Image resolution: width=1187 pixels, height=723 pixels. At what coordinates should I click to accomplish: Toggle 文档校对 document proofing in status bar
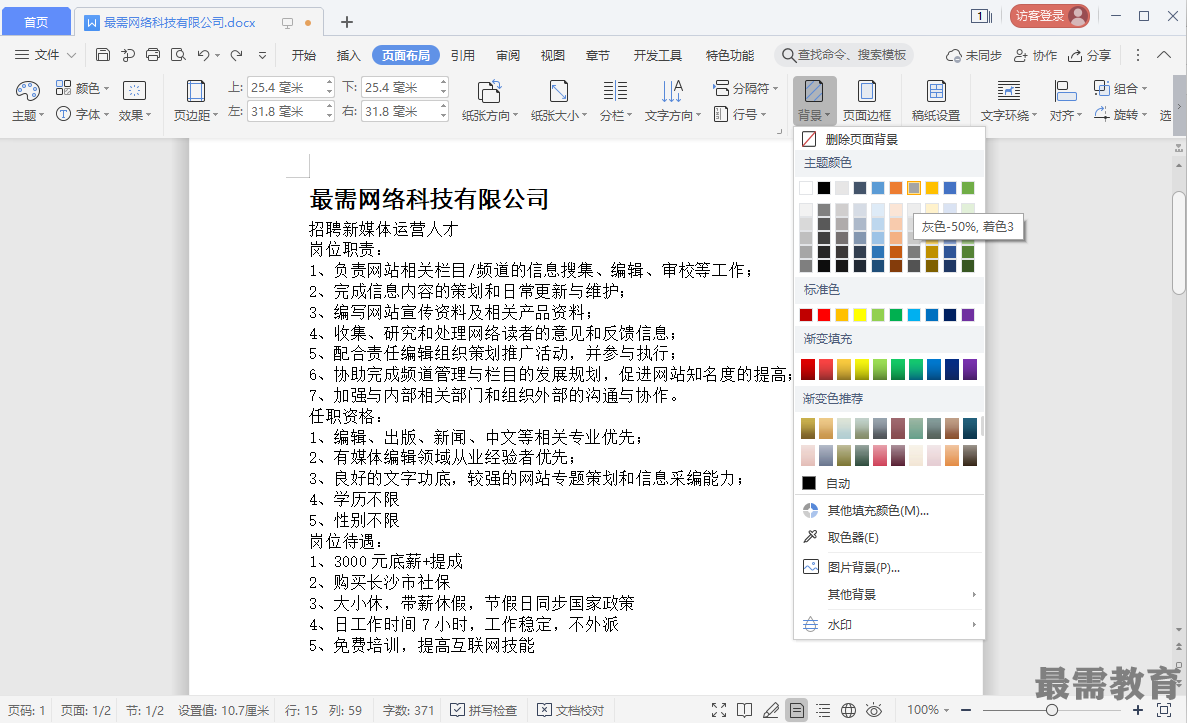coord(571,710)
